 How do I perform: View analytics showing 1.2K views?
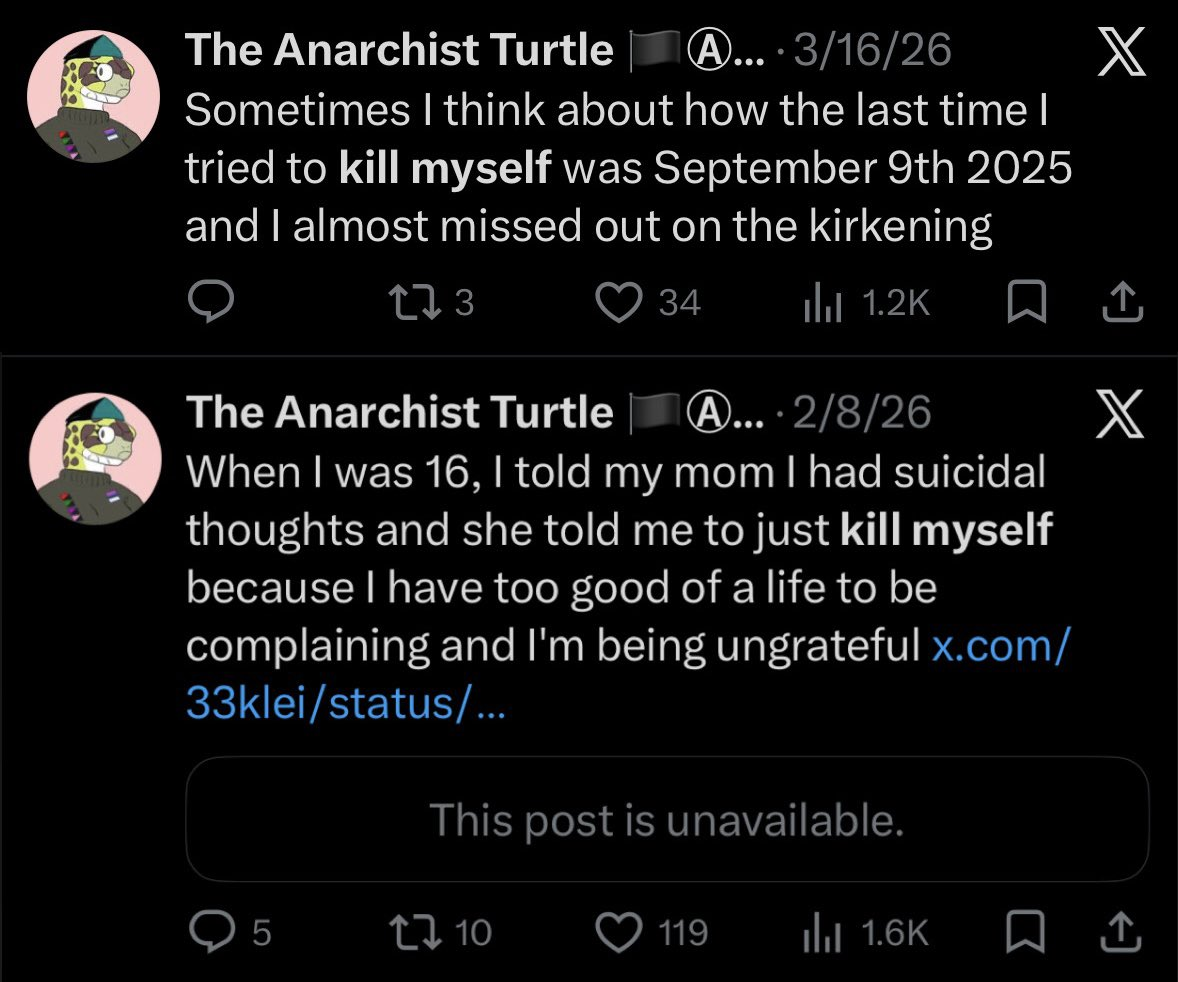[x=818, y=302]
